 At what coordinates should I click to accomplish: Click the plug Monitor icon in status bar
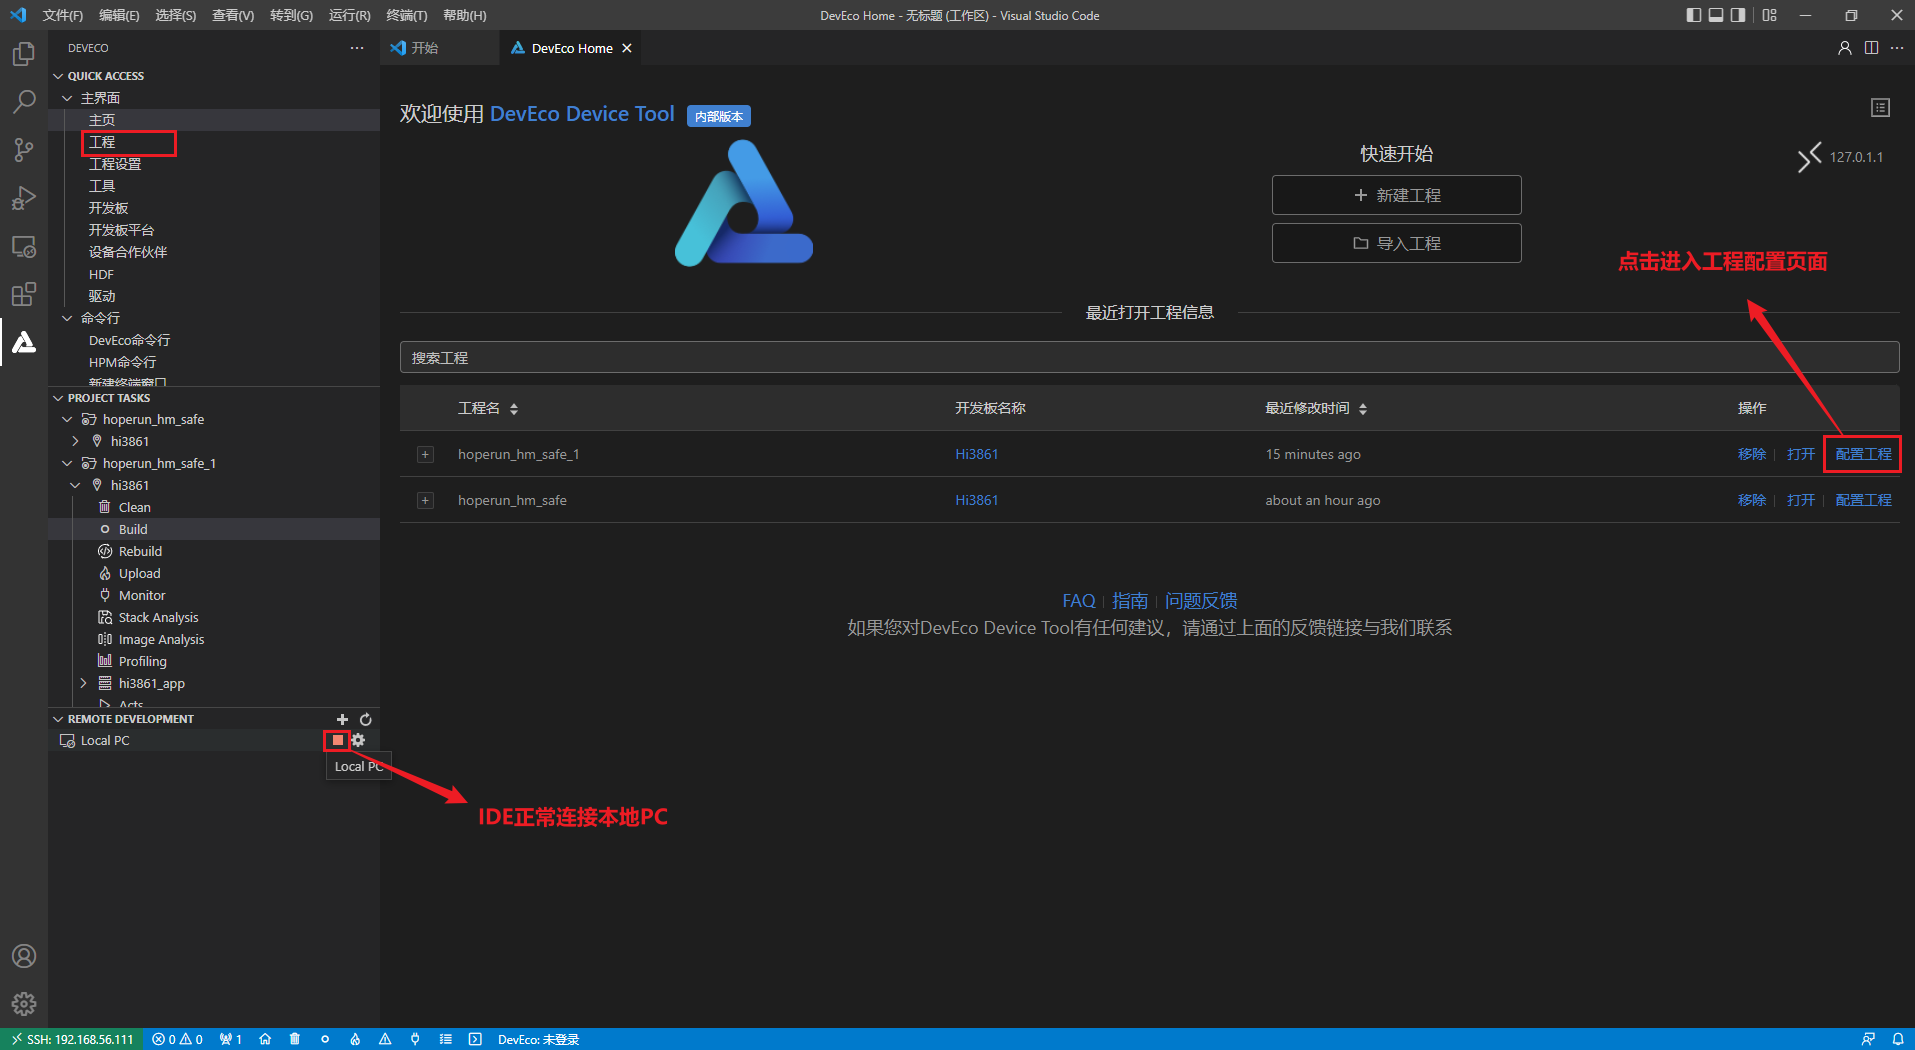click(x=415, y=1039)
